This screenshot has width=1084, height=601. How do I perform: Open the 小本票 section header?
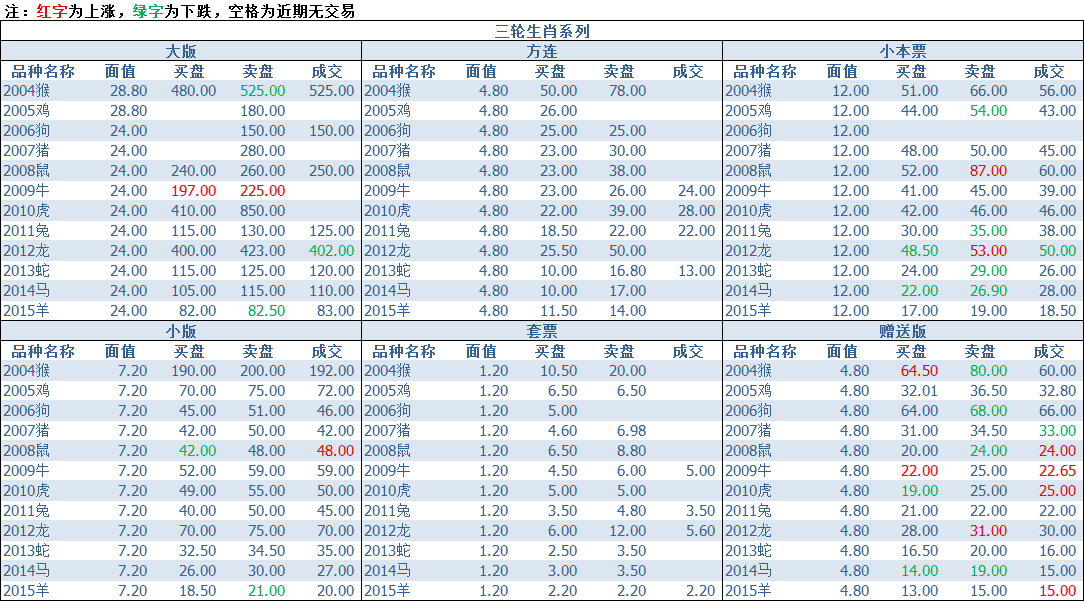(x=903, y=51)
